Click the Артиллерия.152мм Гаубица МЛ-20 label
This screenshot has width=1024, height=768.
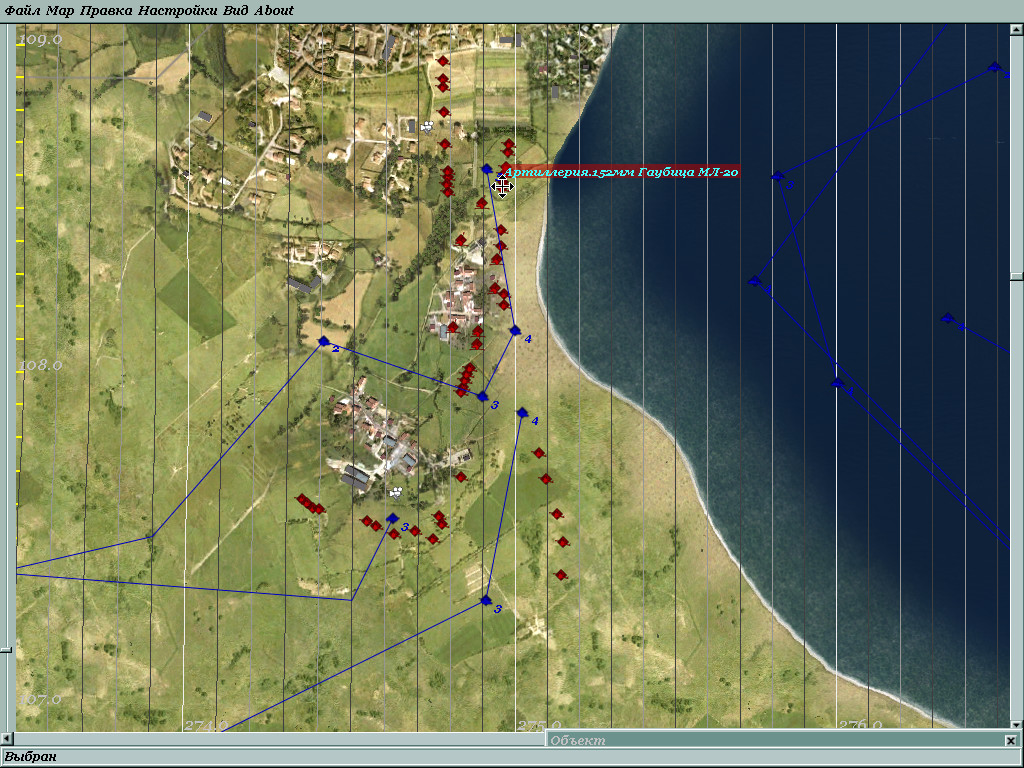[620, 172]
